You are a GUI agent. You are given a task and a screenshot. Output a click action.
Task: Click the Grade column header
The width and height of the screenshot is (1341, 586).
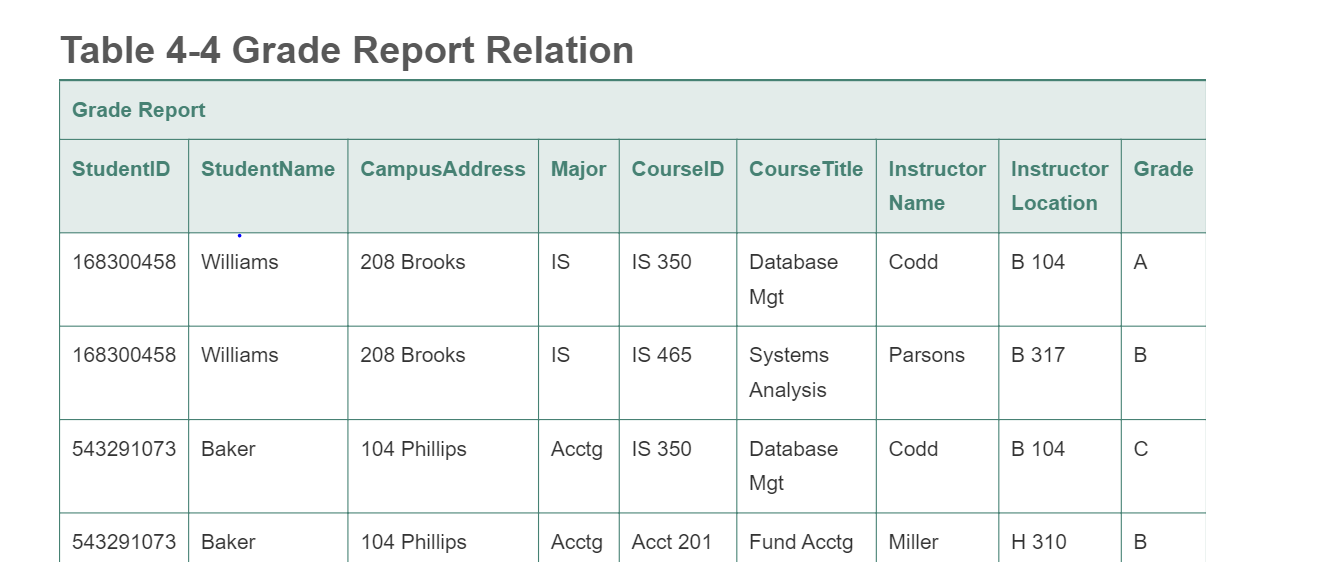[1163, 169]
